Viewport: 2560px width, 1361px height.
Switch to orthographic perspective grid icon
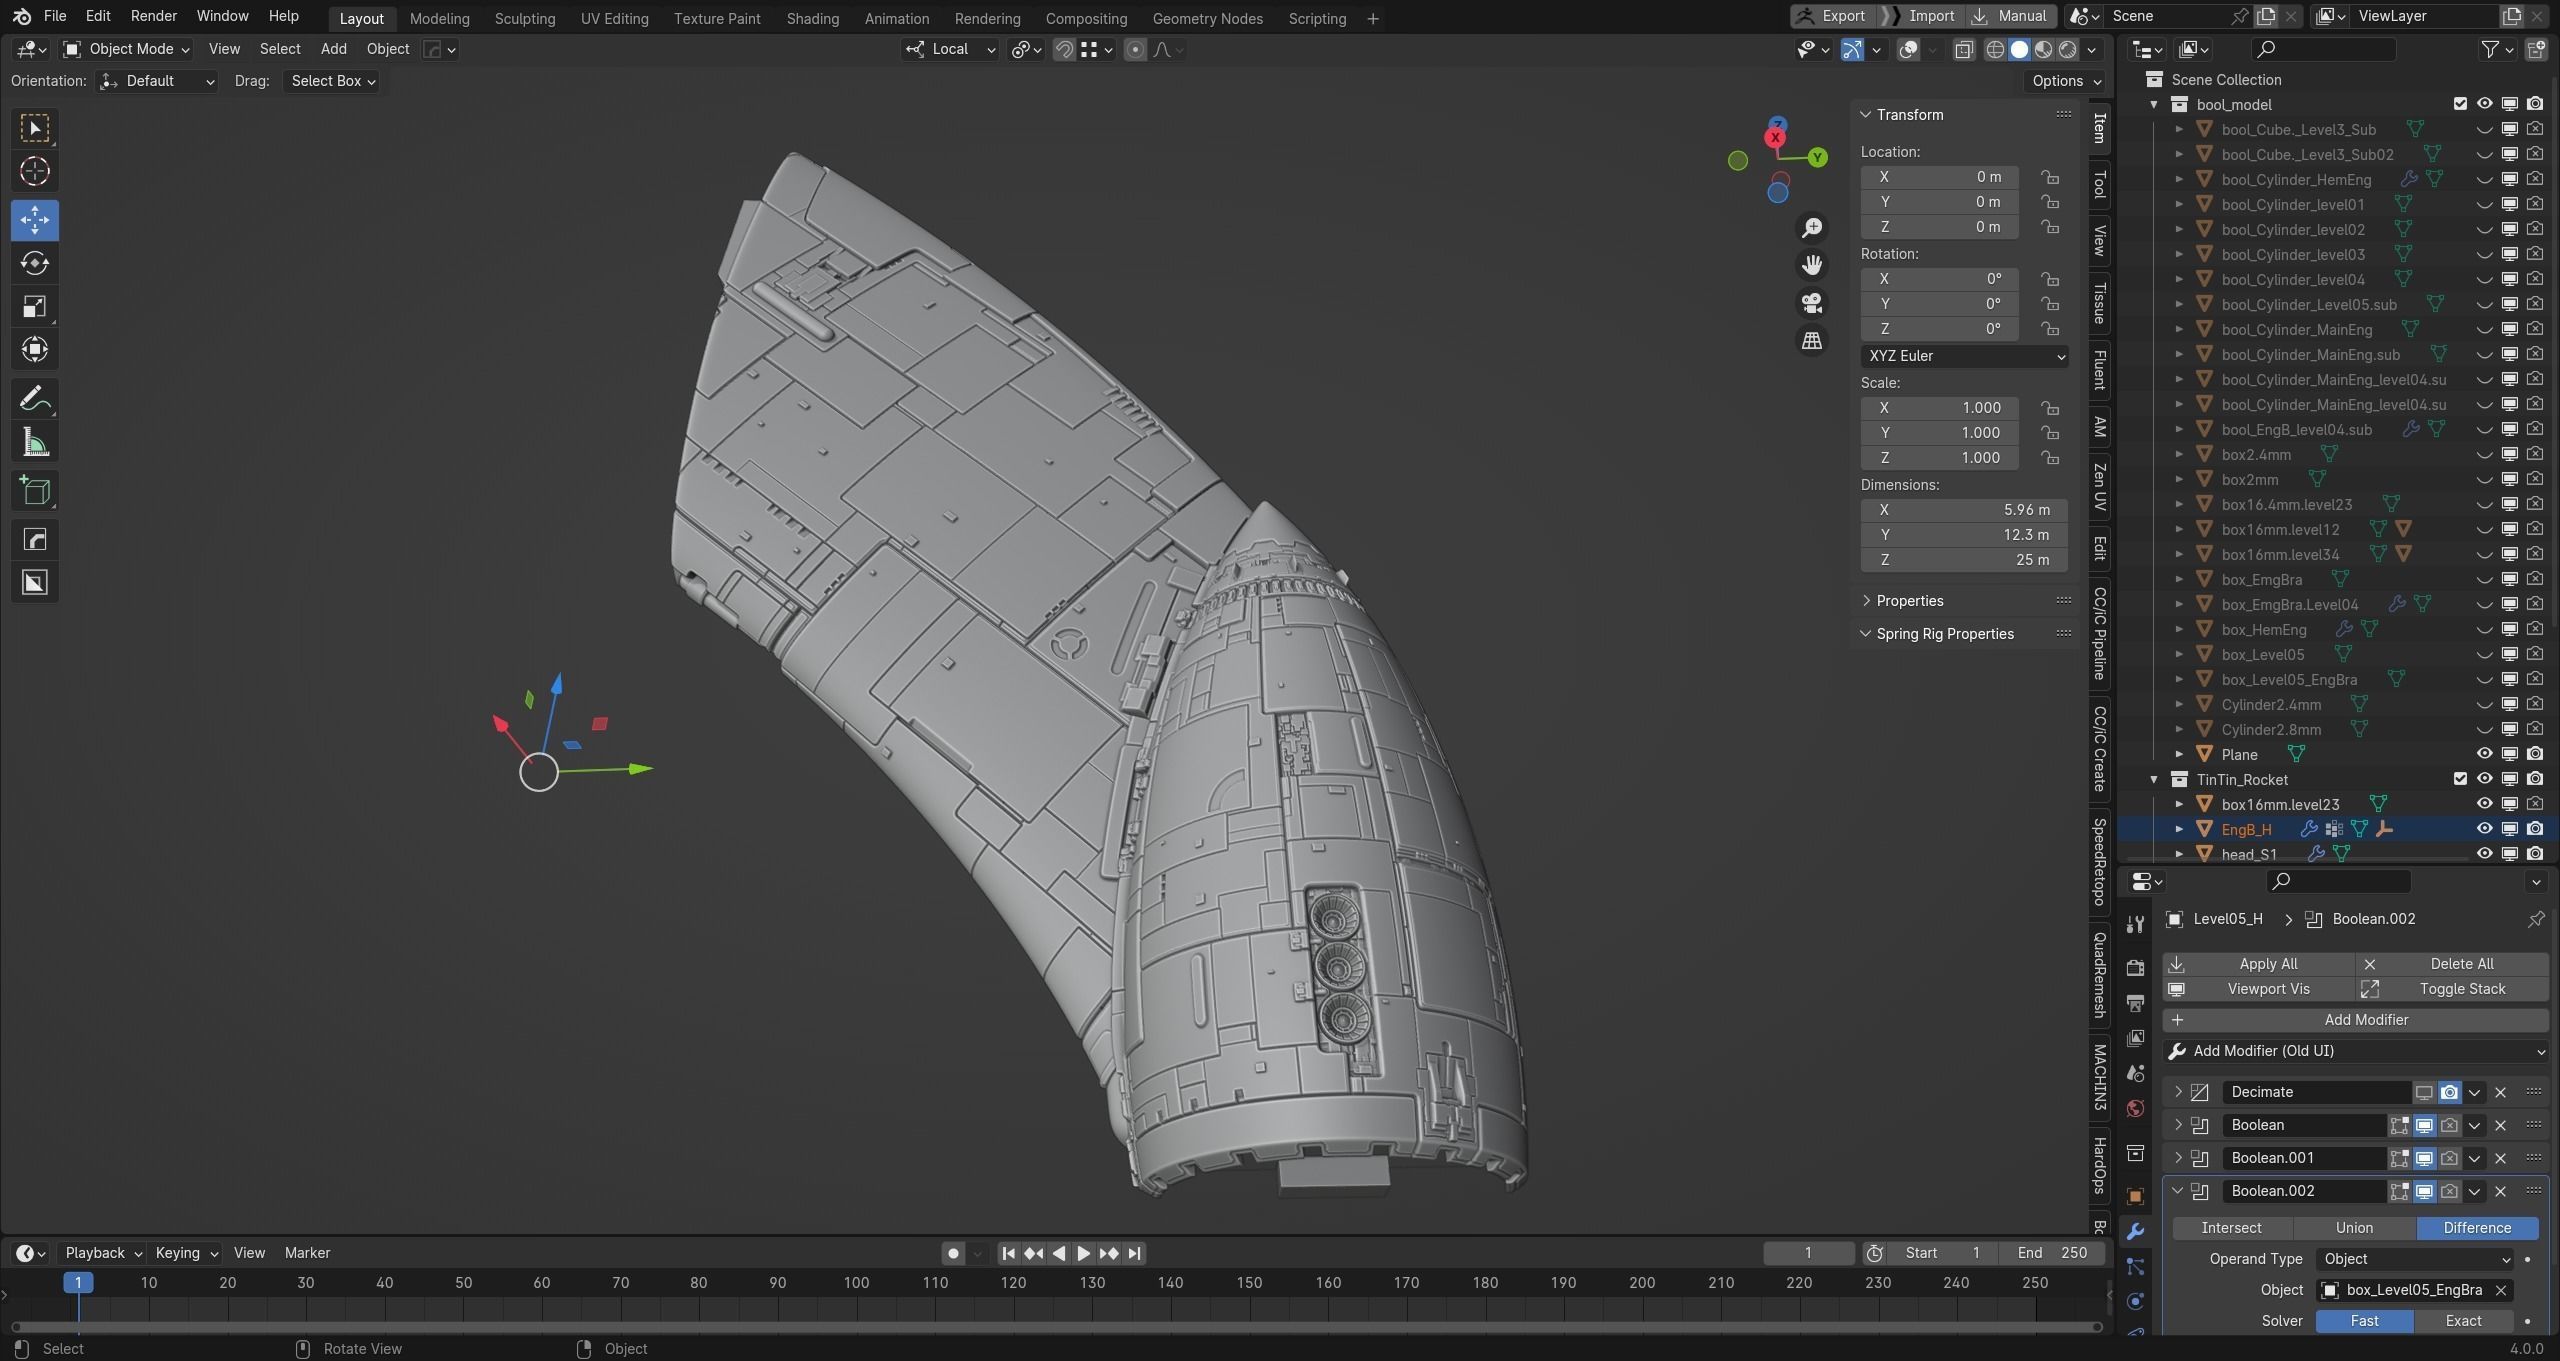pyautogui.click(x=1812, y=341)
